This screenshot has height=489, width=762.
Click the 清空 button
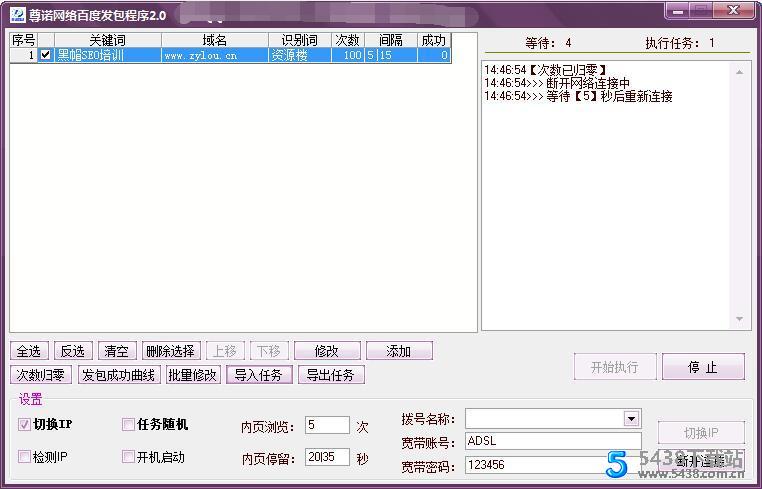pos(117,351)
